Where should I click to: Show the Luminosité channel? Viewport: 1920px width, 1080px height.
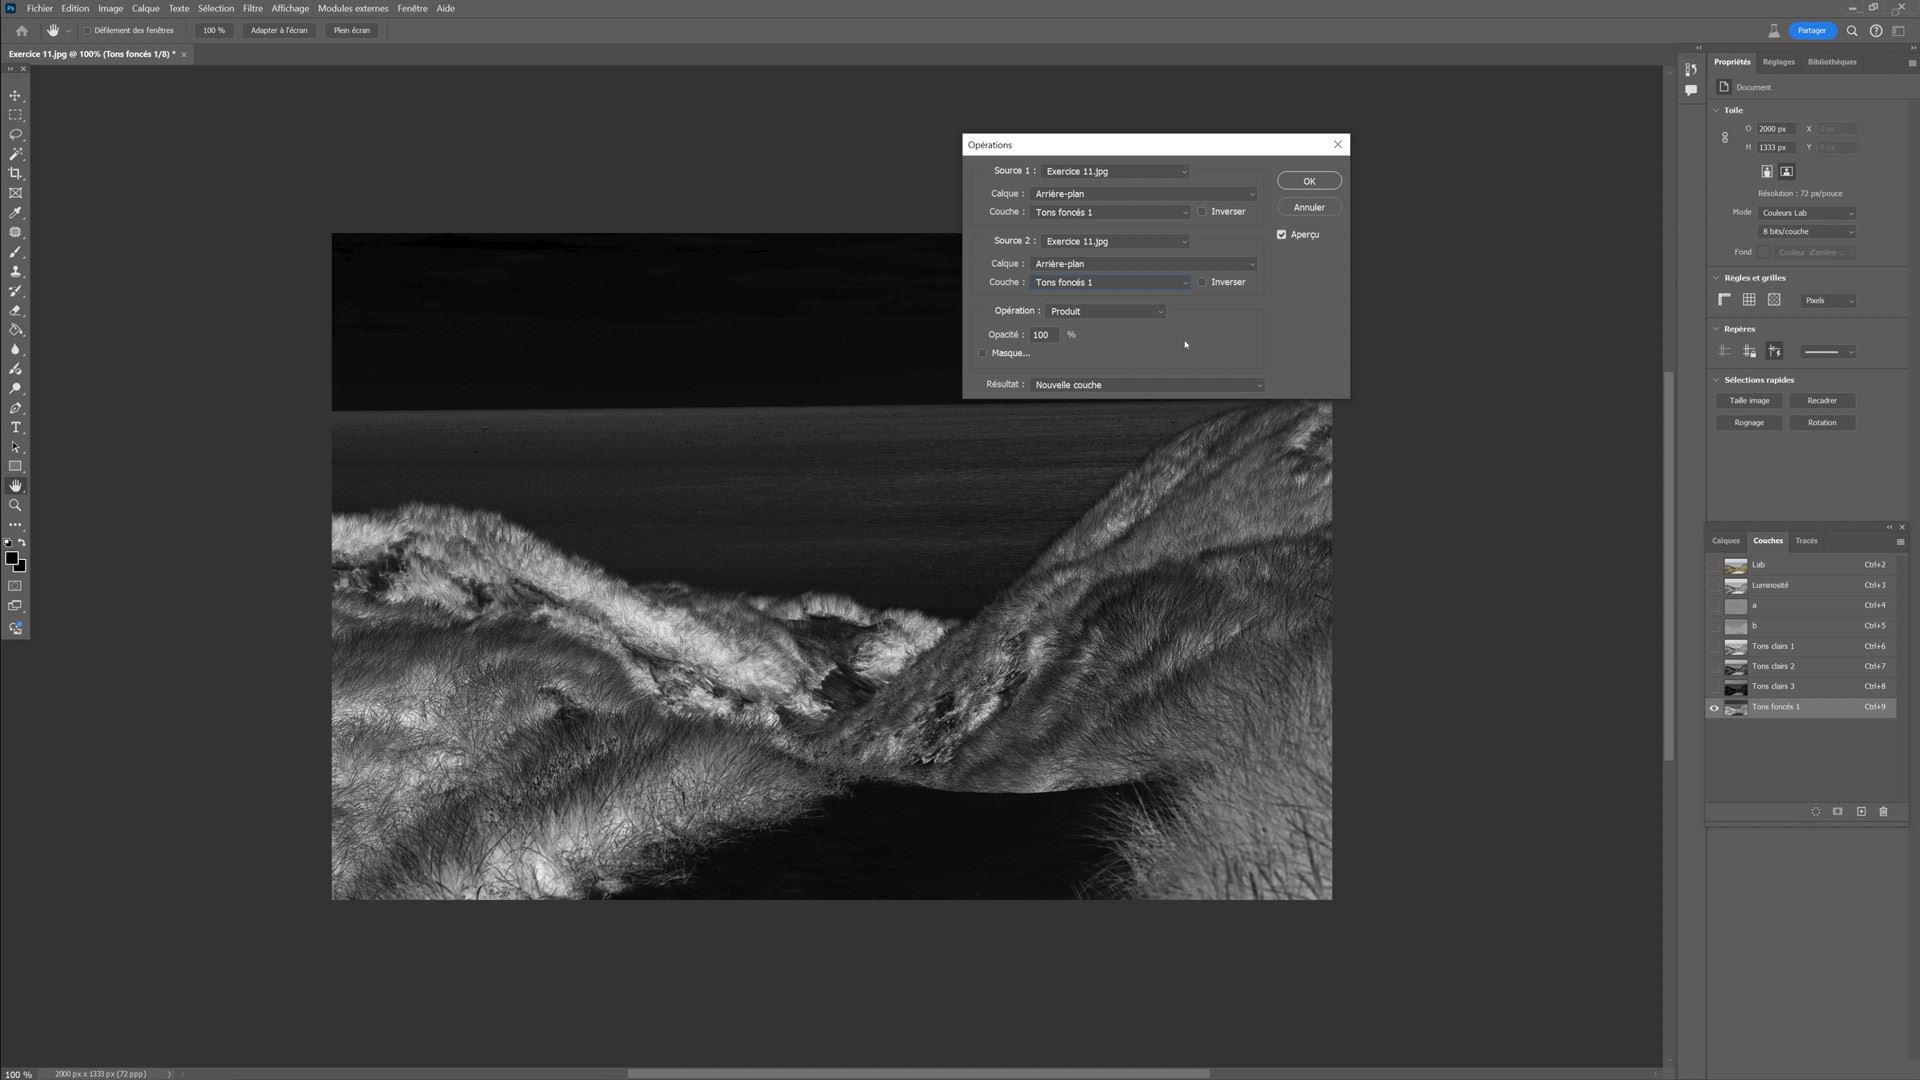point(1714,586)
